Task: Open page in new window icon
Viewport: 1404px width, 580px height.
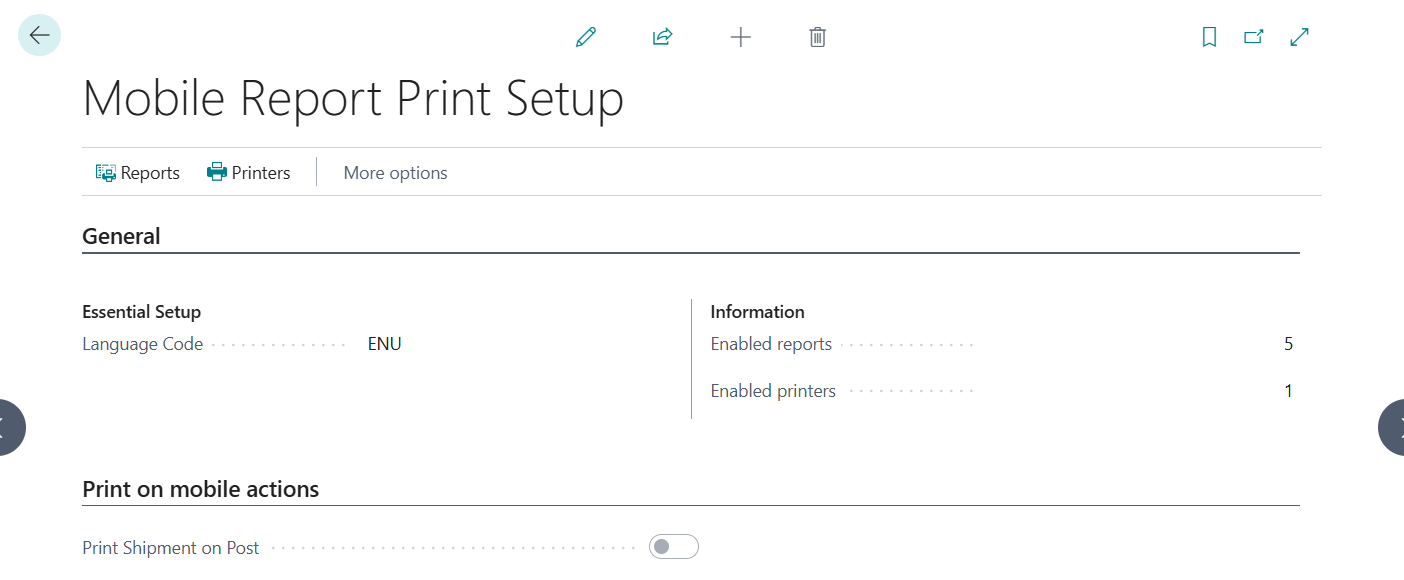Action: [x=1253, y=37]
